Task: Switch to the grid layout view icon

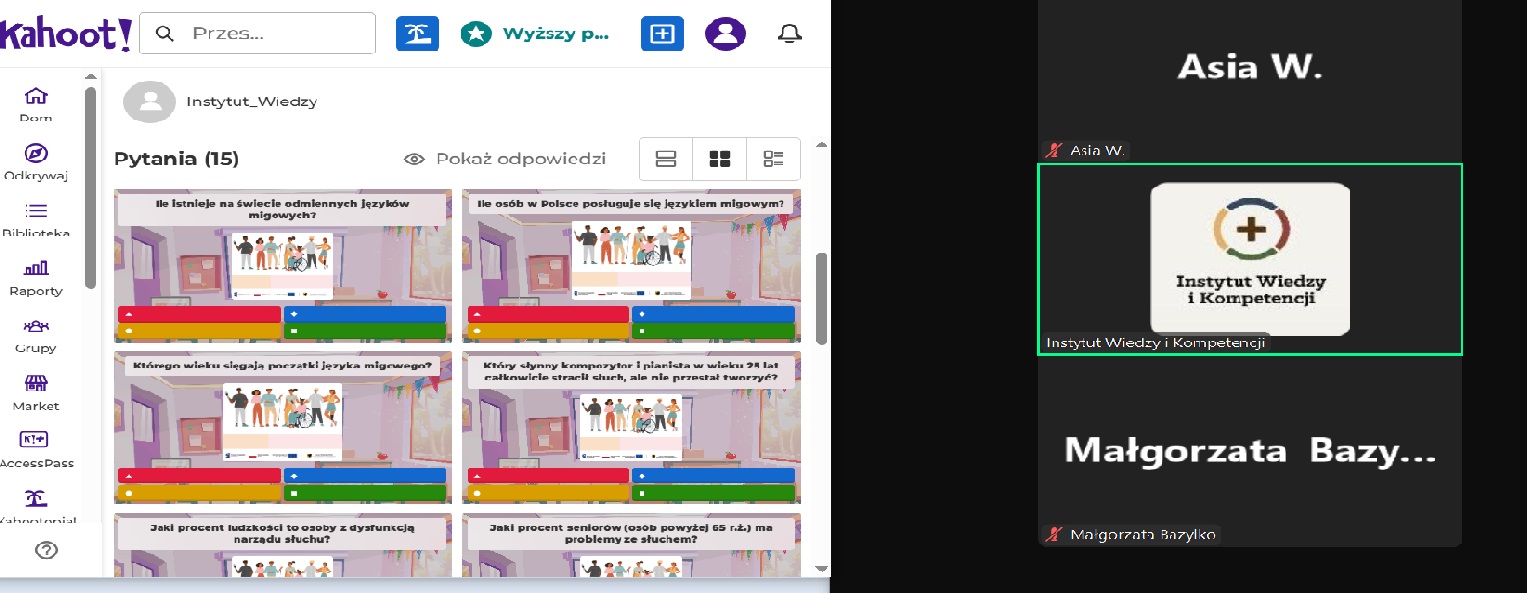Action: (720, 159)
